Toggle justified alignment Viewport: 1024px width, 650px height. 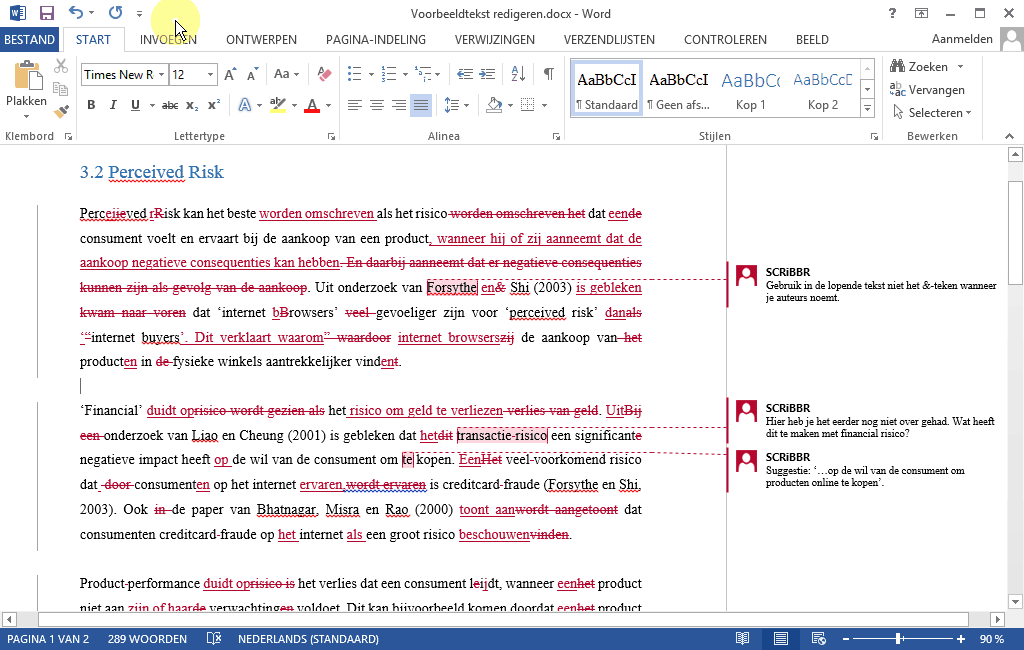point(421,105)
